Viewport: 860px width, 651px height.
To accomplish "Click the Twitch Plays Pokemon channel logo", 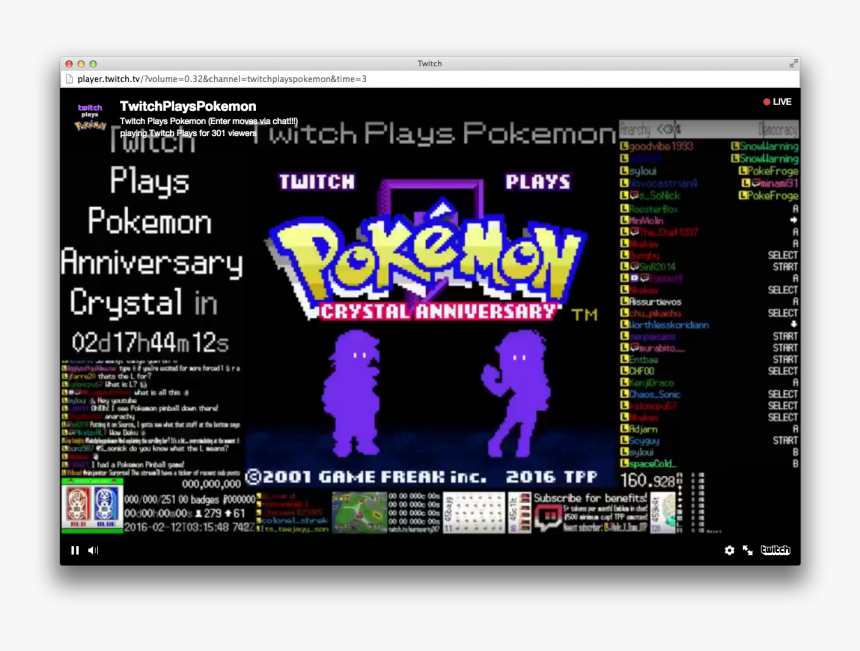I will point(90,117).
